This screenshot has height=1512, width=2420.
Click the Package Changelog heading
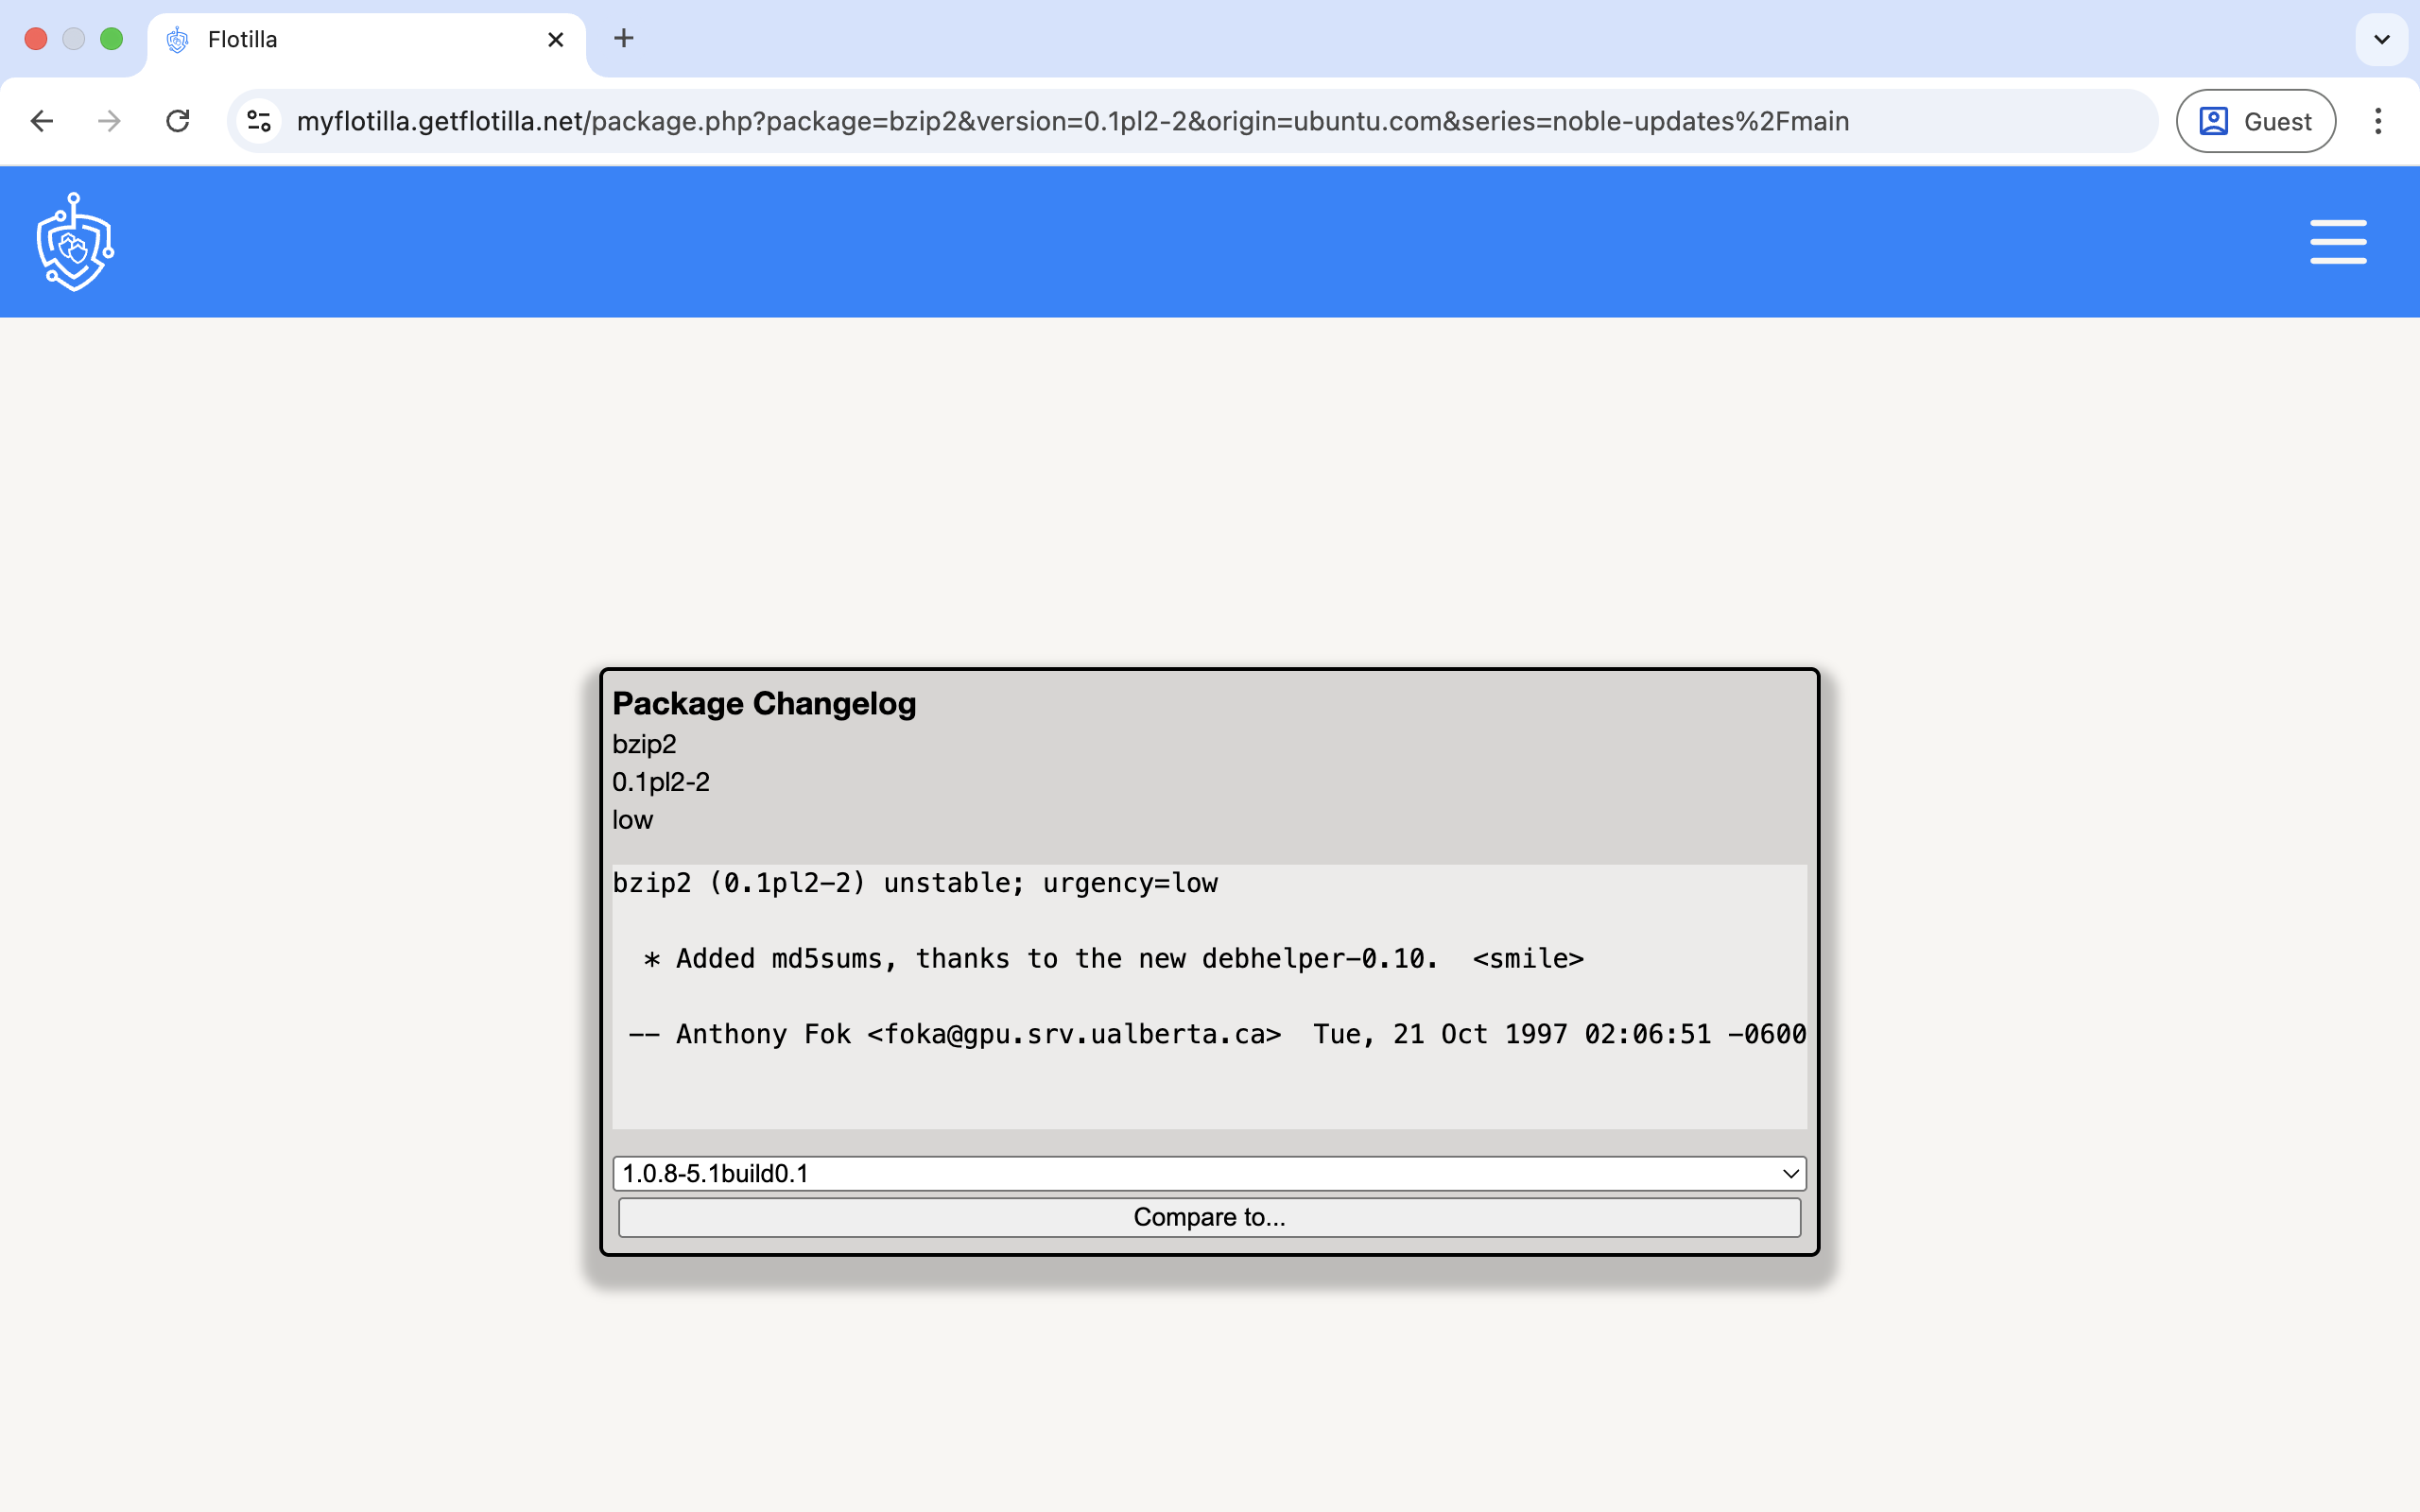click(x=763, y=703)
